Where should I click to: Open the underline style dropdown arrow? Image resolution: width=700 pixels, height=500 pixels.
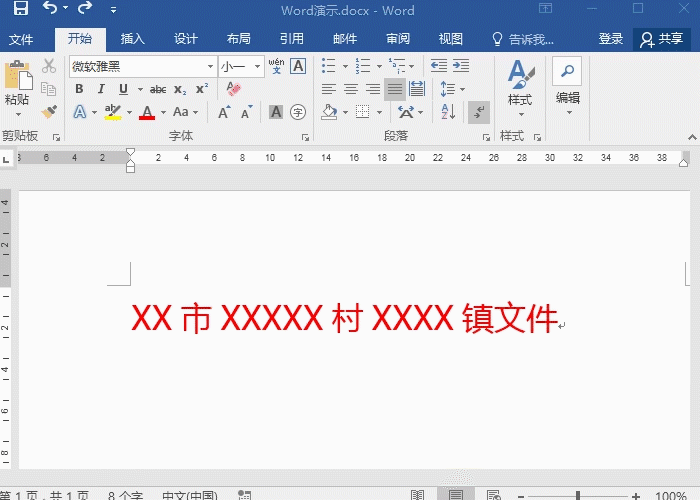click(x=140, y=89)
